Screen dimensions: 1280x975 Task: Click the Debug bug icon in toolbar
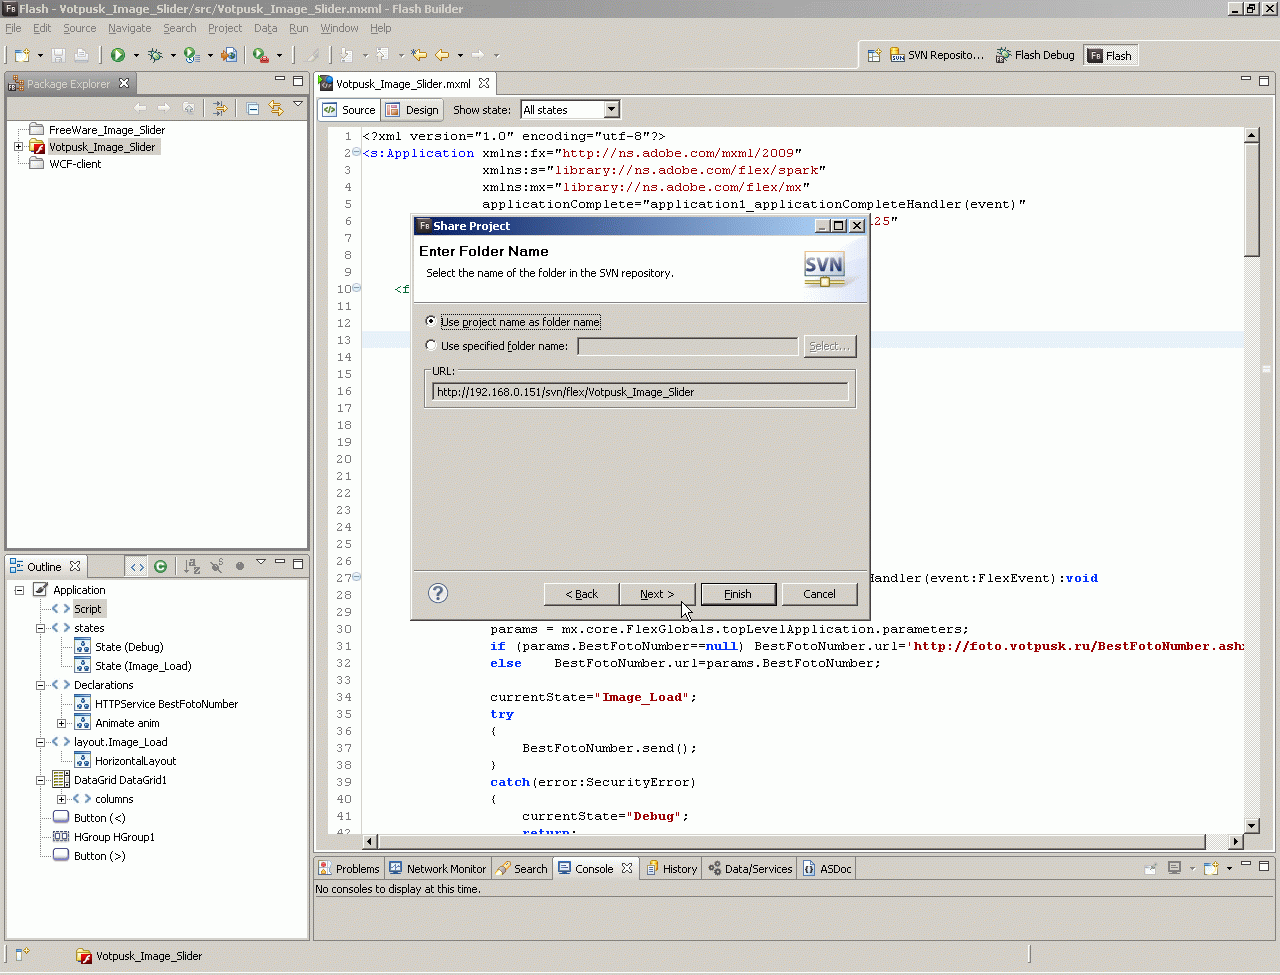(x=155, y=55)
